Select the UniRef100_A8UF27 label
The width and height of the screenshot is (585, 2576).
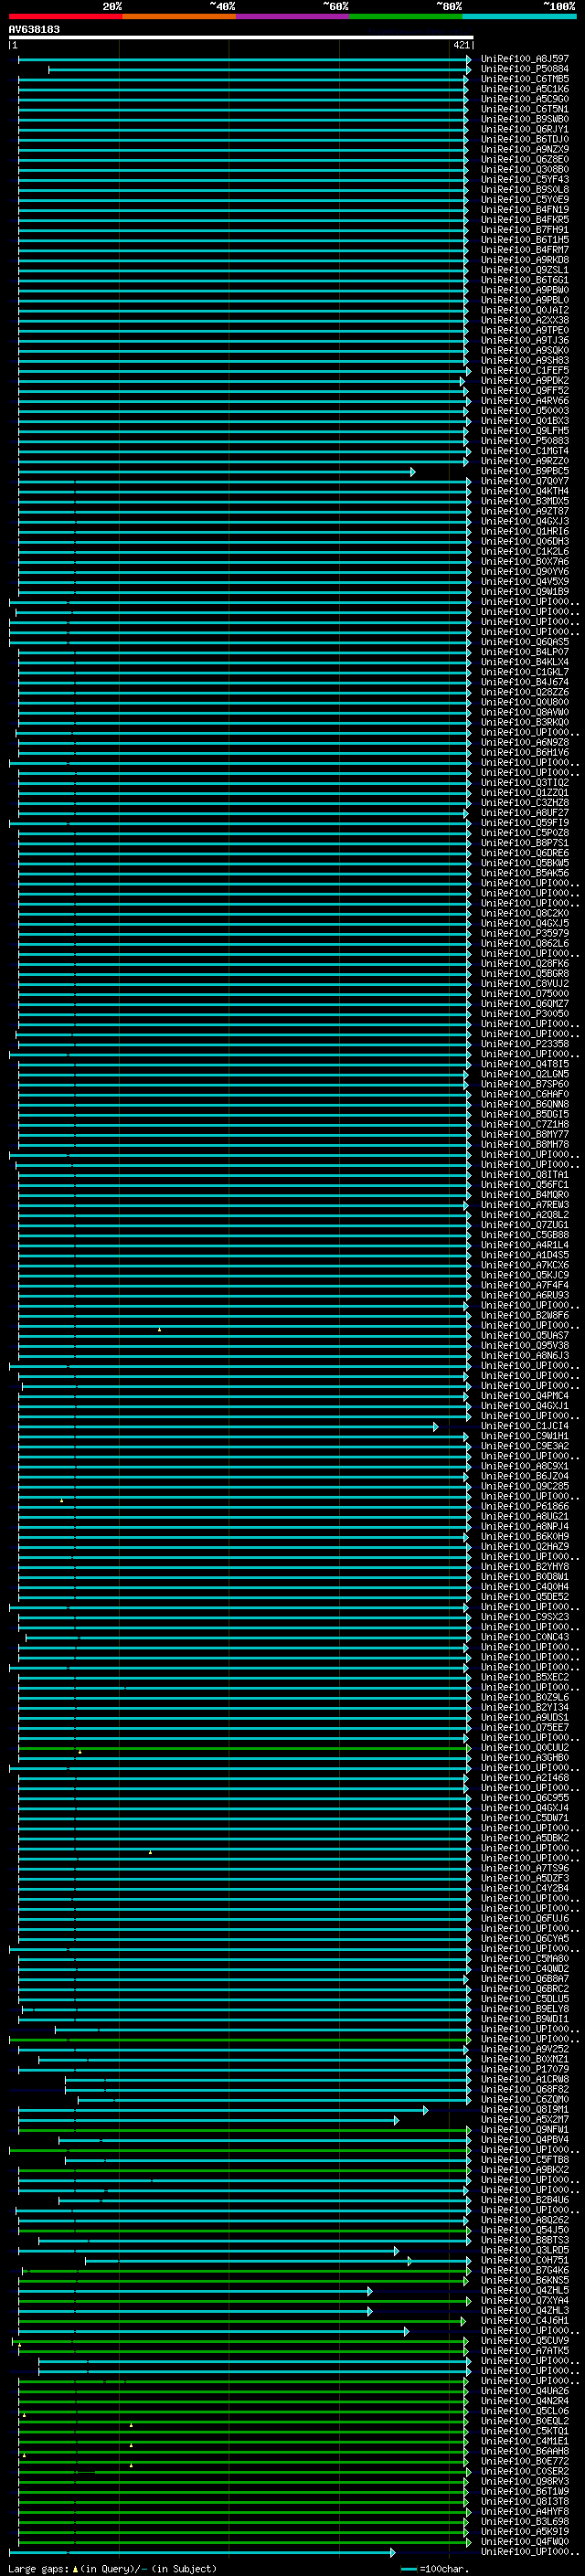tap(524, 813)
